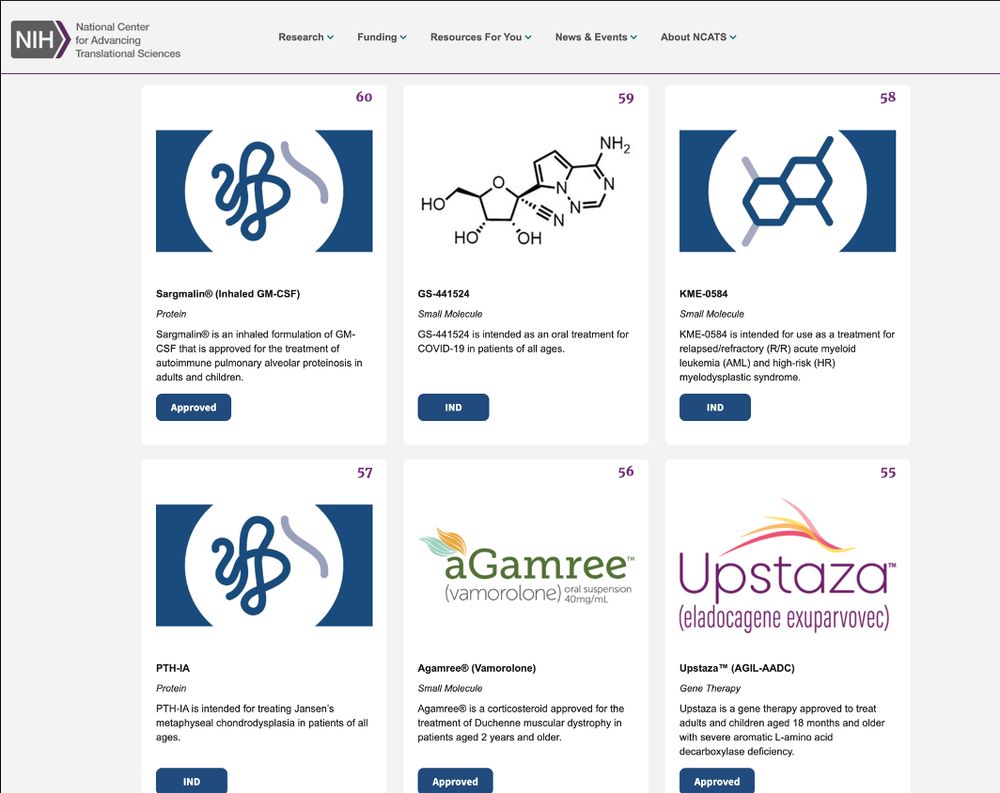Click the NIH NCATS logo
Viewport: 1000px width, 793px height.
click(x=96, y=40)
